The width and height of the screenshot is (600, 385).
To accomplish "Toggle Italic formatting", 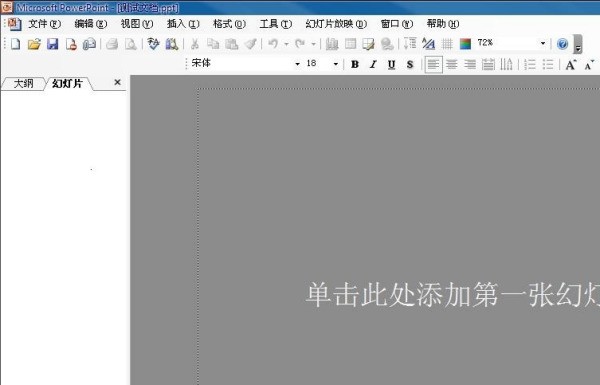I will (x=373, y=64).
